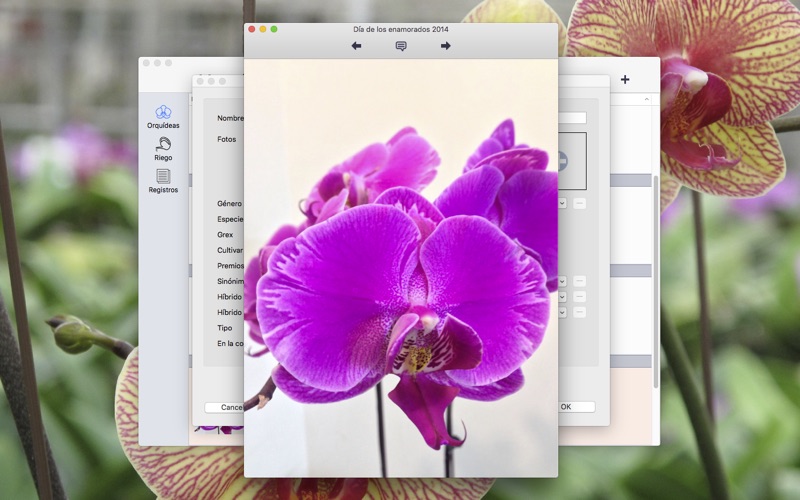
Task: Open the Género dropdown arrow
Action: 563,203
